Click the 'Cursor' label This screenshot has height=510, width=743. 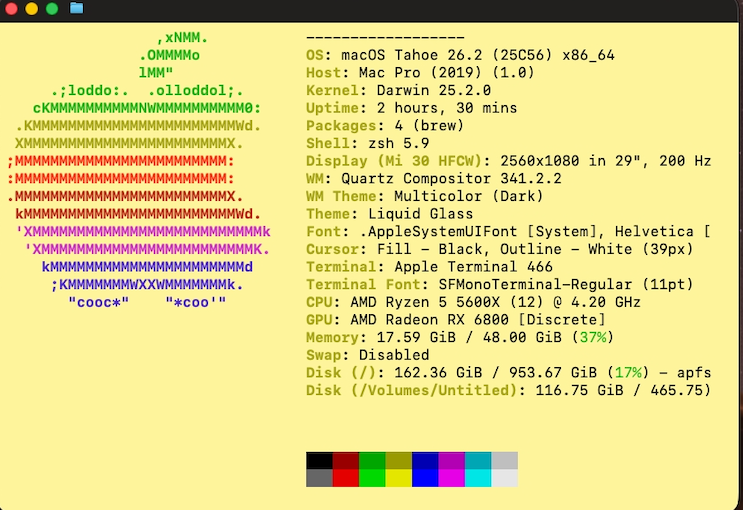click(x=332, y=249)
